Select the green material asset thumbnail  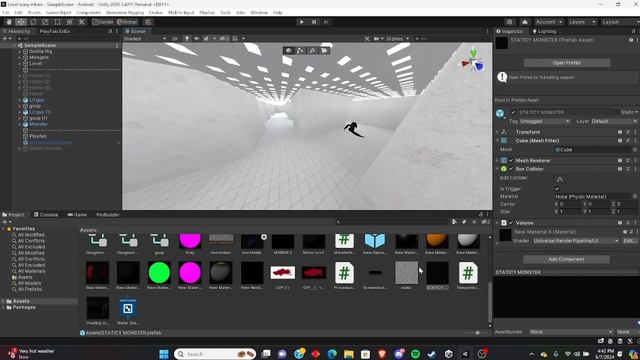(159, 273)
